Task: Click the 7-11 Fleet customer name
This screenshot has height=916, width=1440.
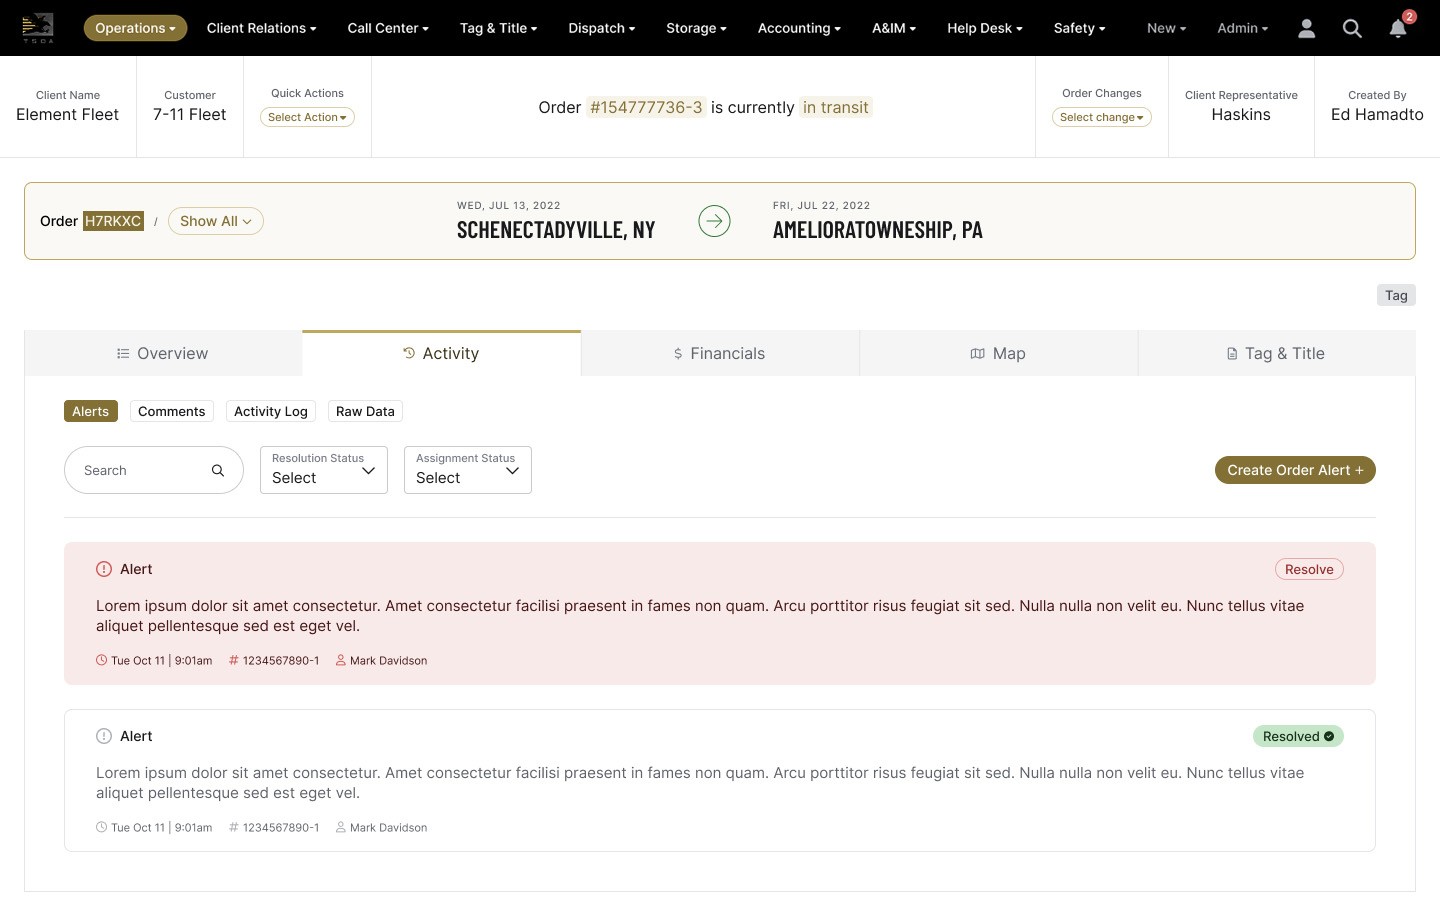Action: pos(190,114)
